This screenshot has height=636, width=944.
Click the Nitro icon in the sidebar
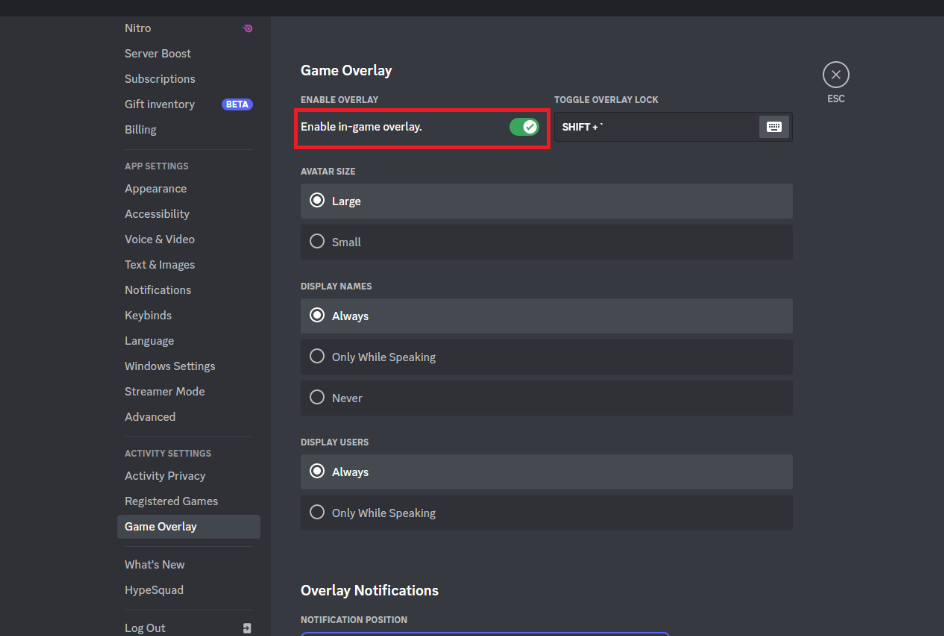coord(247,28)
